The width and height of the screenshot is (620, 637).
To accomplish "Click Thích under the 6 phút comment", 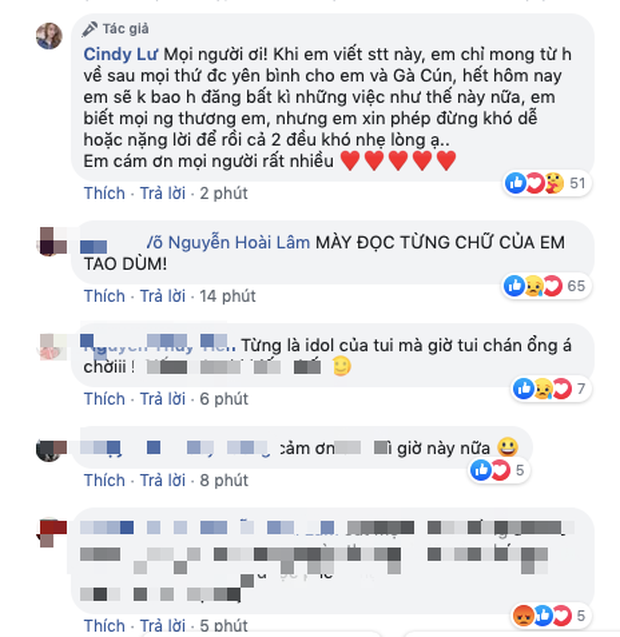I will (x=104, y=399).
